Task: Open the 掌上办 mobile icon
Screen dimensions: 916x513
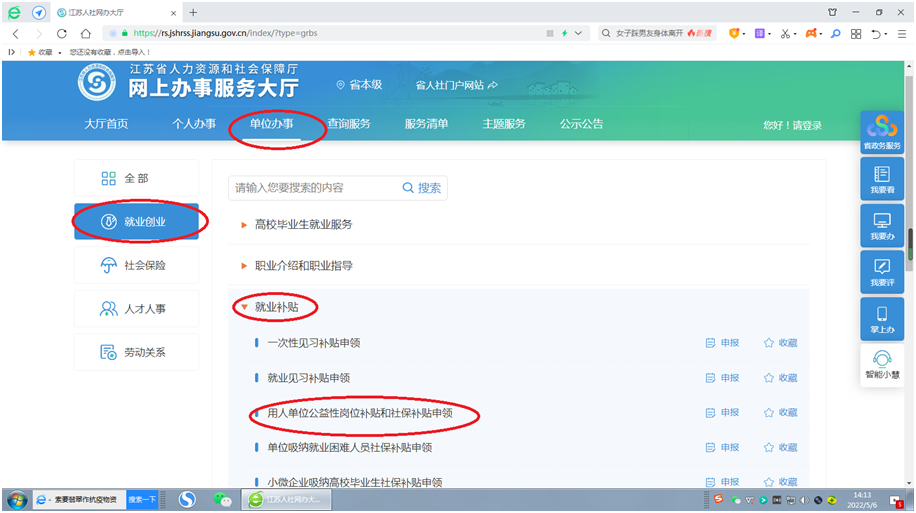Action: [881, 319]
